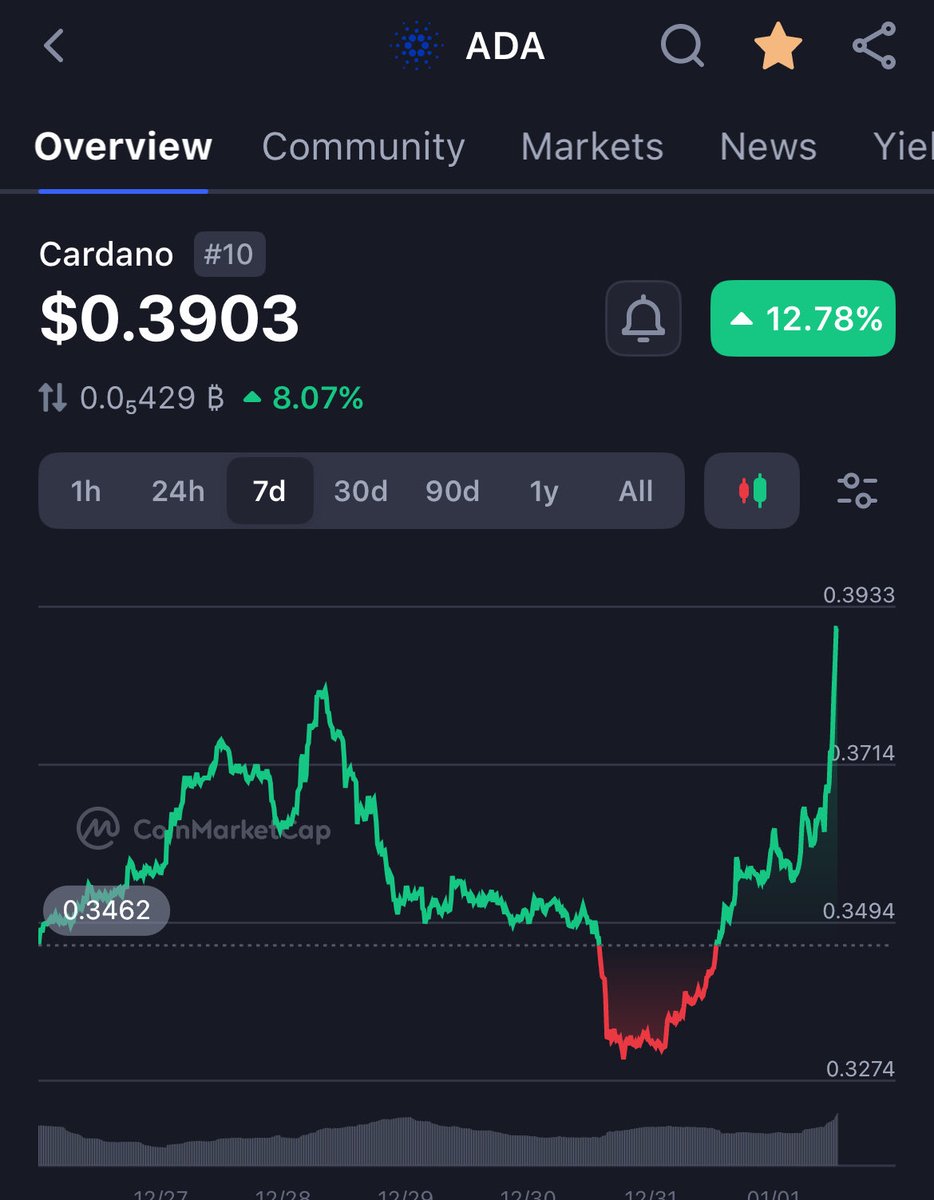The width and height of the screenshot is (934, 1200).
Task: Open the News tab
Action: coord(768,147)
